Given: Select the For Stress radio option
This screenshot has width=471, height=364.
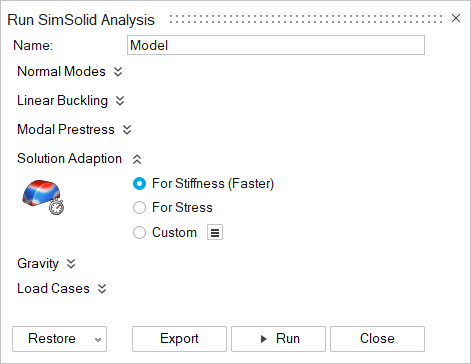Looking at the screenshot, I should coord(139,207).
